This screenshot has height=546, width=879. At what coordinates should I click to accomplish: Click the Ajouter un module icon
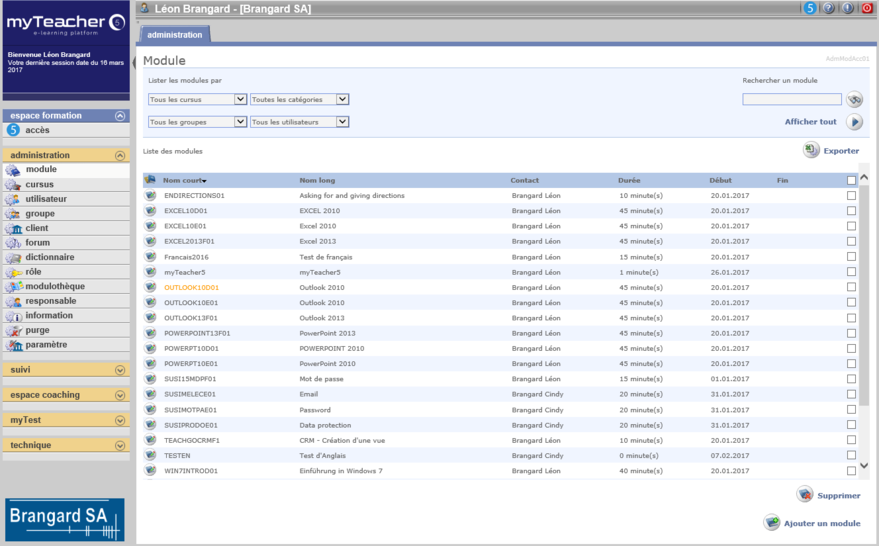(771, 523)
